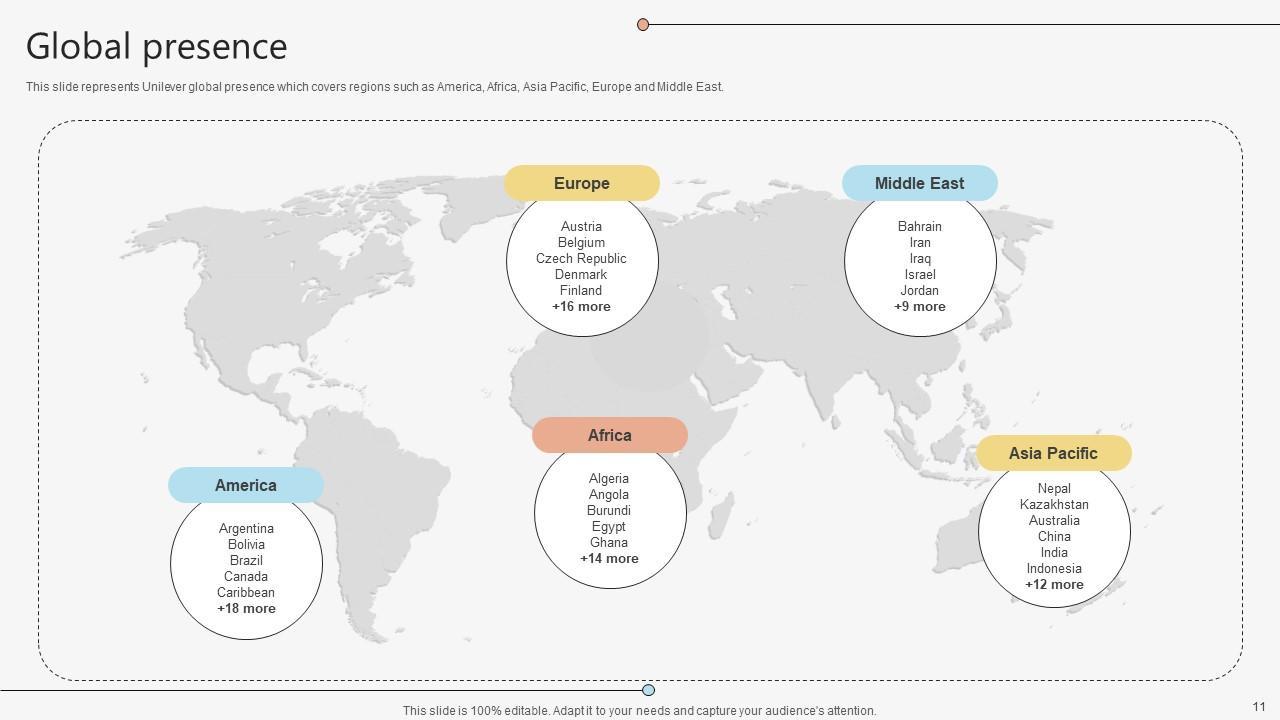Click Czech Republic in Europe list
The width and height of the screenshot is (1280, 720).
(x=581, y=259)
